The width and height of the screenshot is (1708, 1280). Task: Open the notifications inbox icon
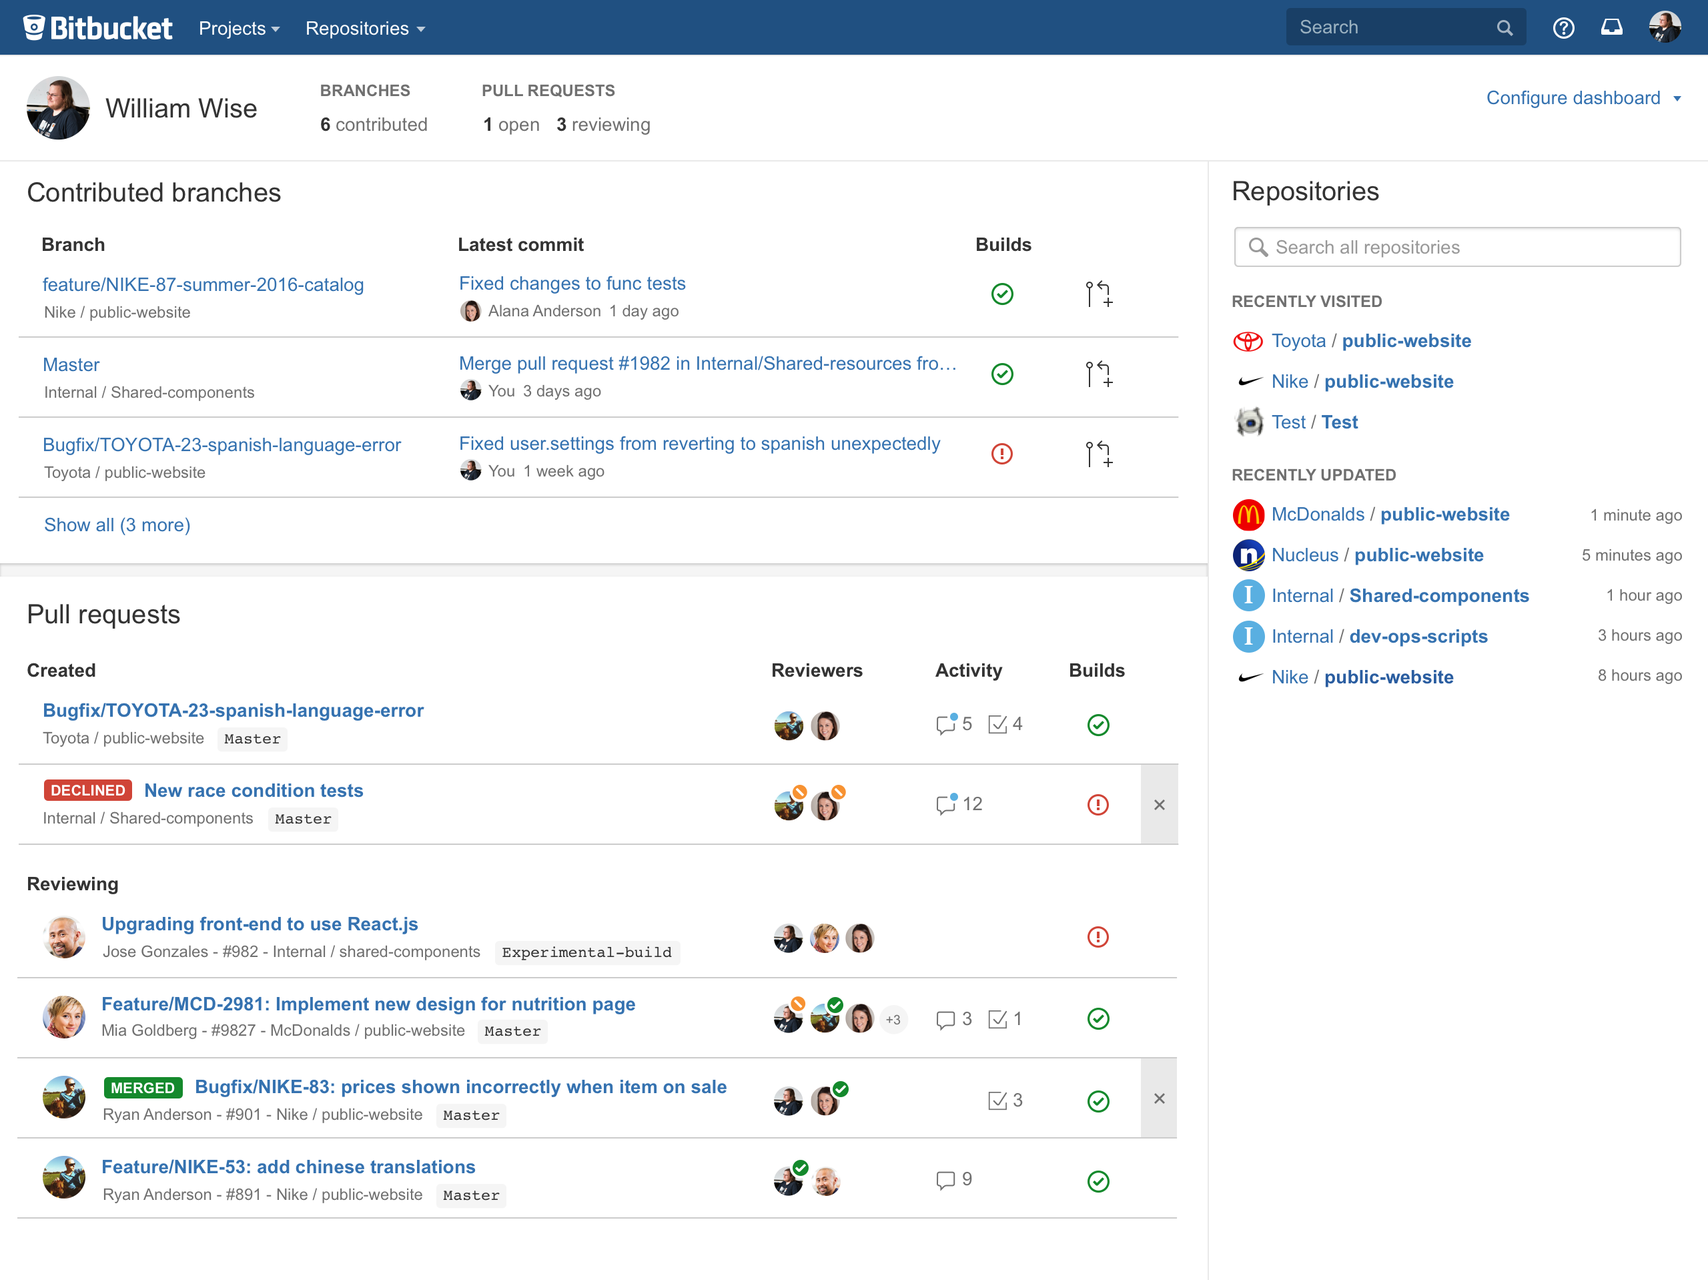1611,27
